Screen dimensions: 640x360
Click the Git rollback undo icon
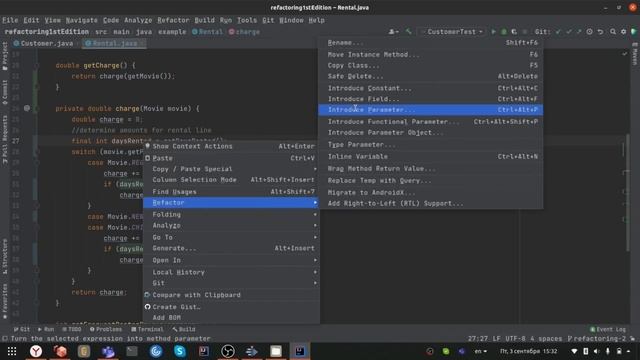600,32
